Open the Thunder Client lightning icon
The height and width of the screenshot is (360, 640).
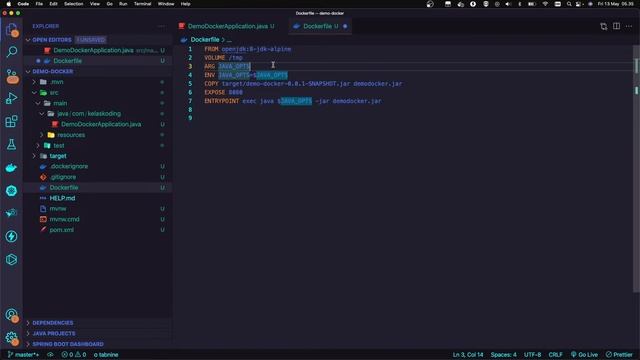coord(11,236)
